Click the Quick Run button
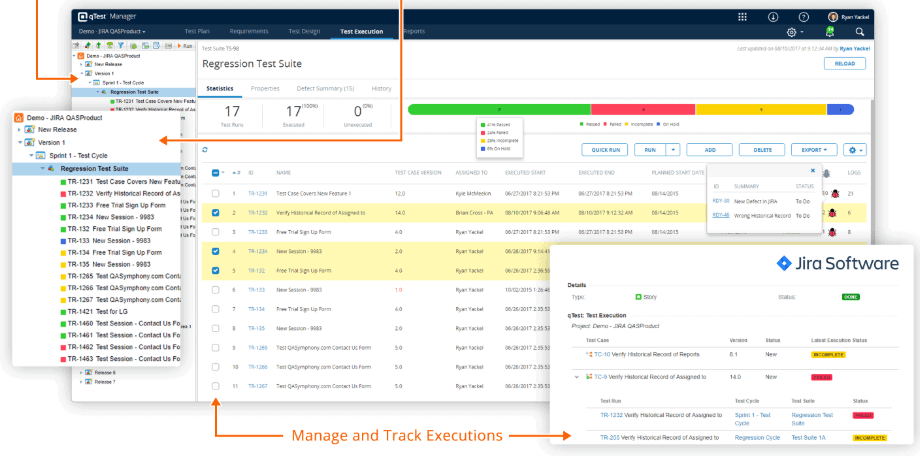Image resolution: width=920 pixels, height=456 pixels. click(605, 150)
